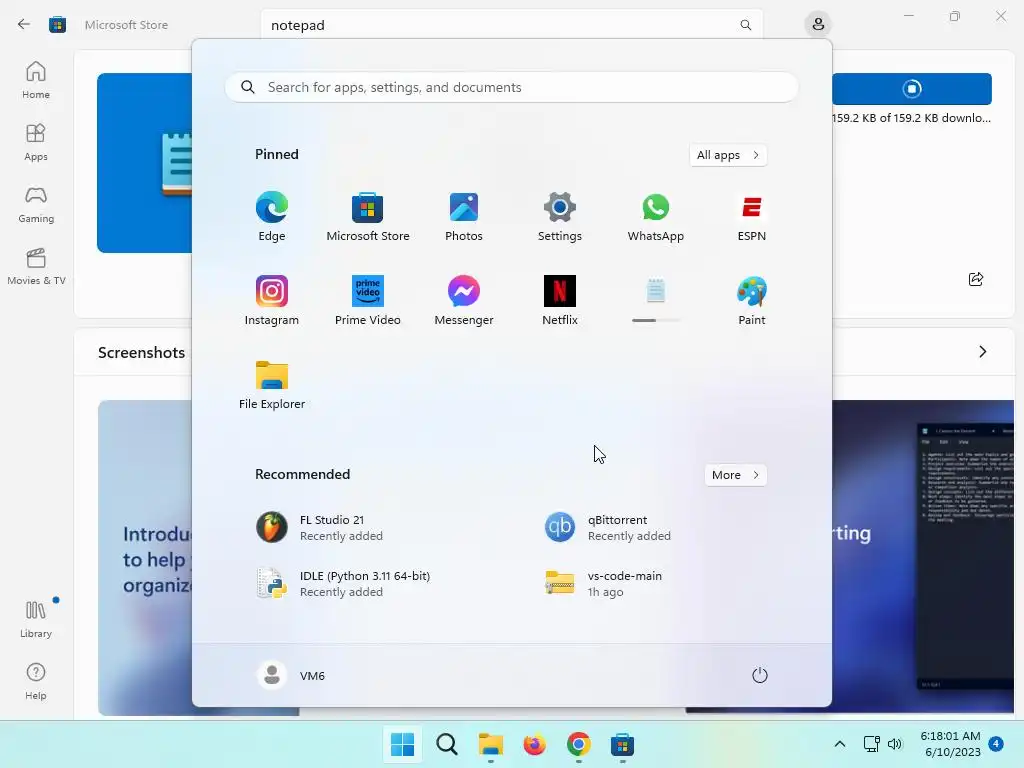Focus the Start menu search box
Image resolution: width=1024 pixels, height=768 pixels.
511,88
